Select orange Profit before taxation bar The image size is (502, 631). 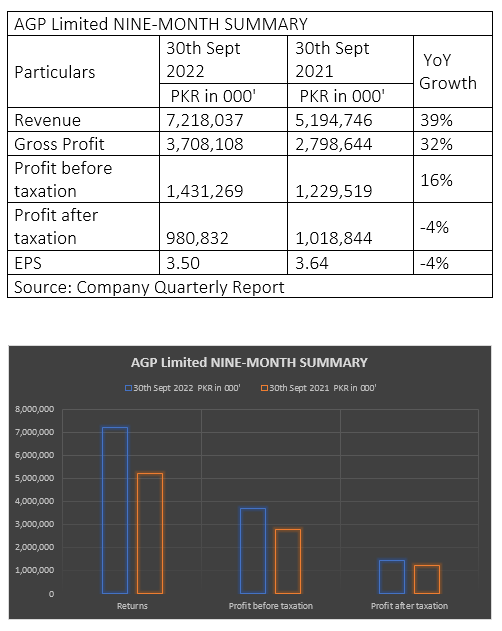288,561
